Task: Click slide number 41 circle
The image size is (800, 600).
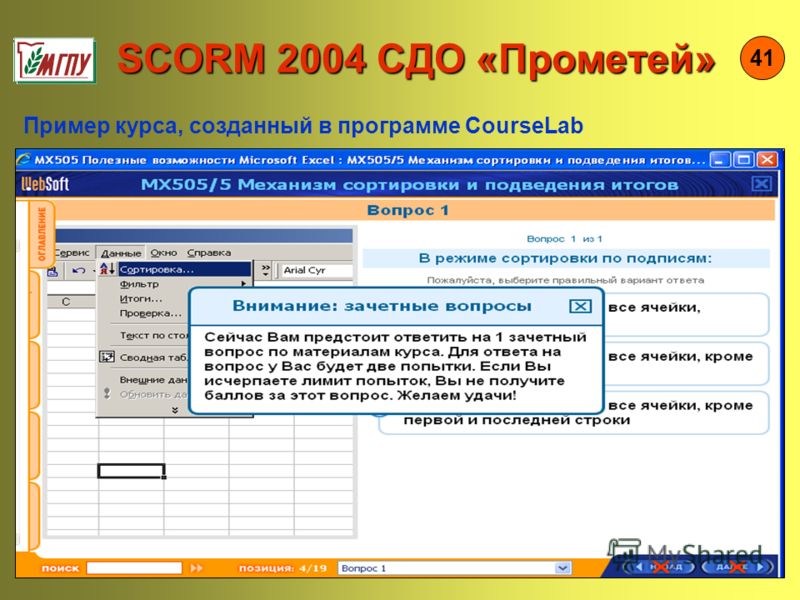Action: pyautogui.click(x=762, y=58)
